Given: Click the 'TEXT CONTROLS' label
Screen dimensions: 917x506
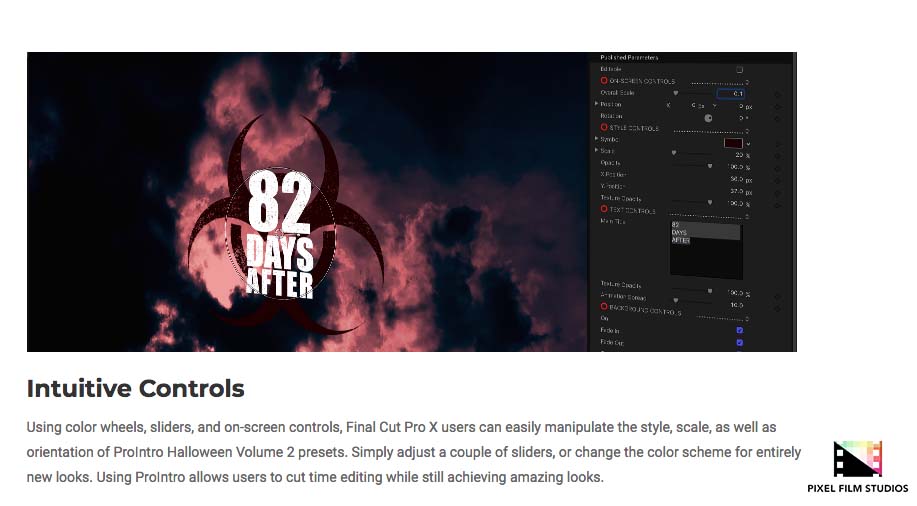Looking at the screenshot, I should coord(632,211).
